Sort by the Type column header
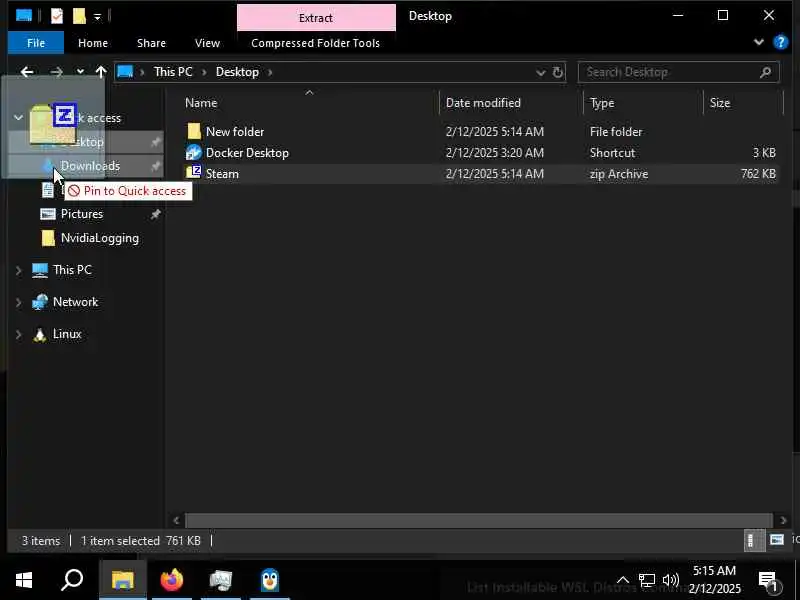The height and width of the screenshot is (600, 800). click(602, 103)
